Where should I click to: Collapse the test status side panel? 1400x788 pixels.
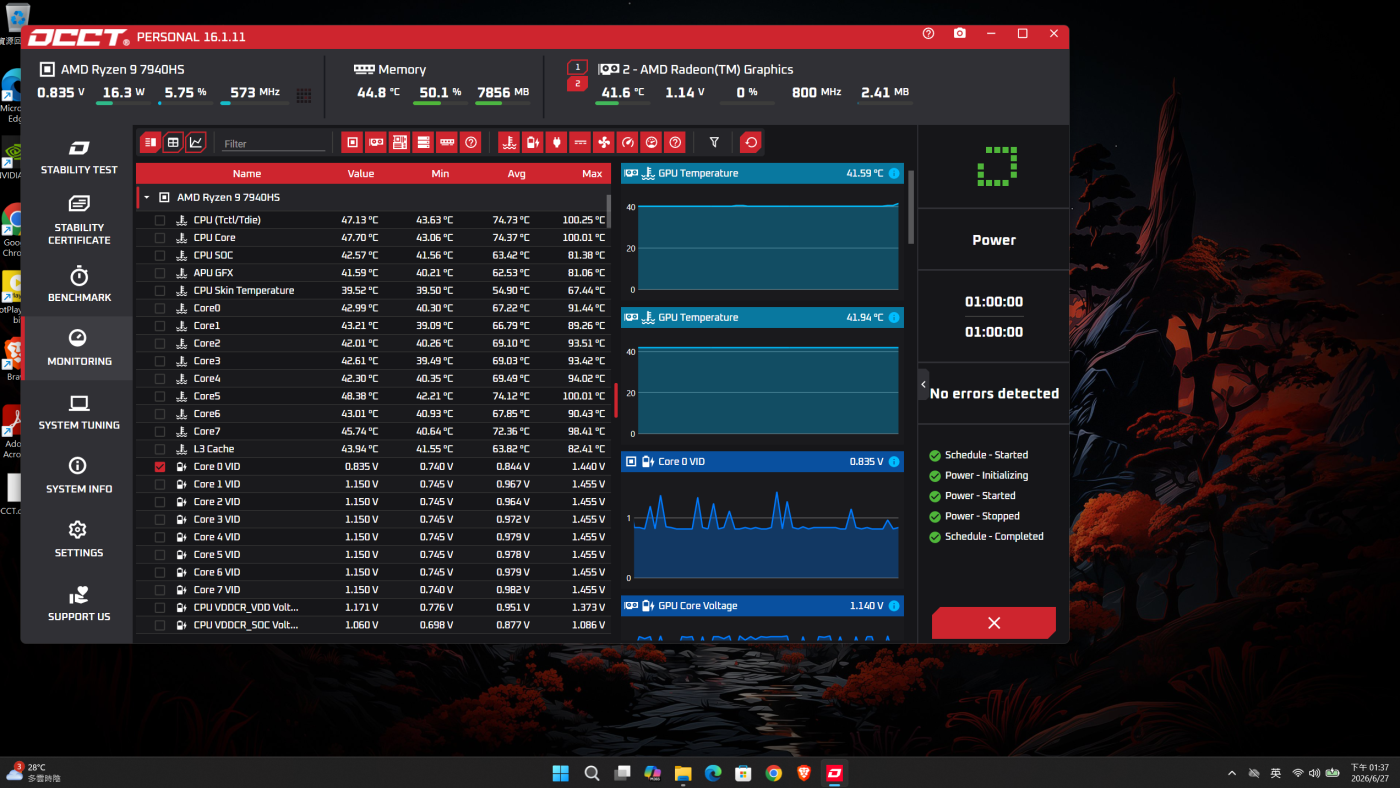click(923, 385)
